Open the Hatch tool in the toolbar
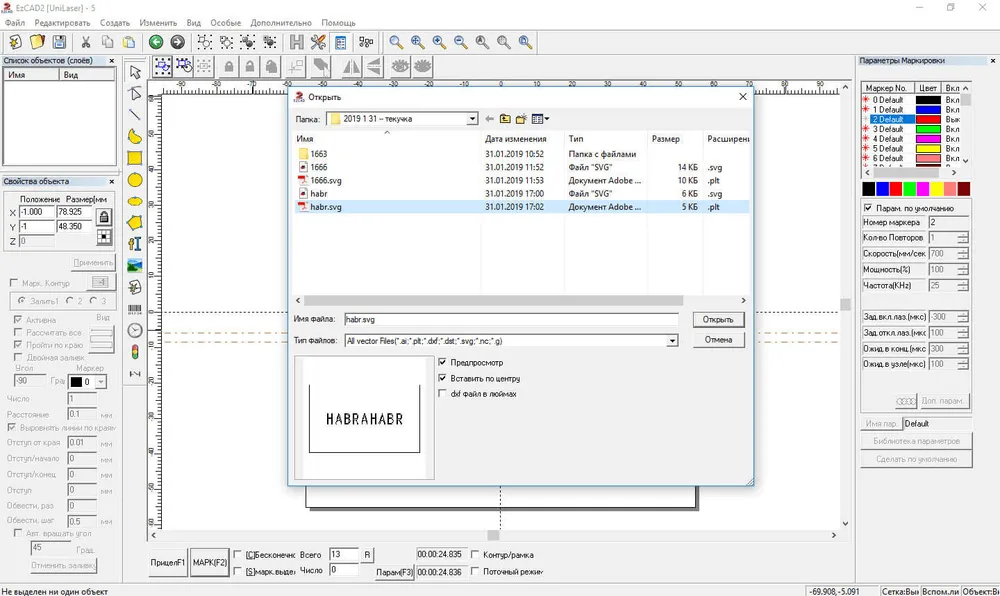The height and width of the screenshot is (596, 1000). [297, 42]
